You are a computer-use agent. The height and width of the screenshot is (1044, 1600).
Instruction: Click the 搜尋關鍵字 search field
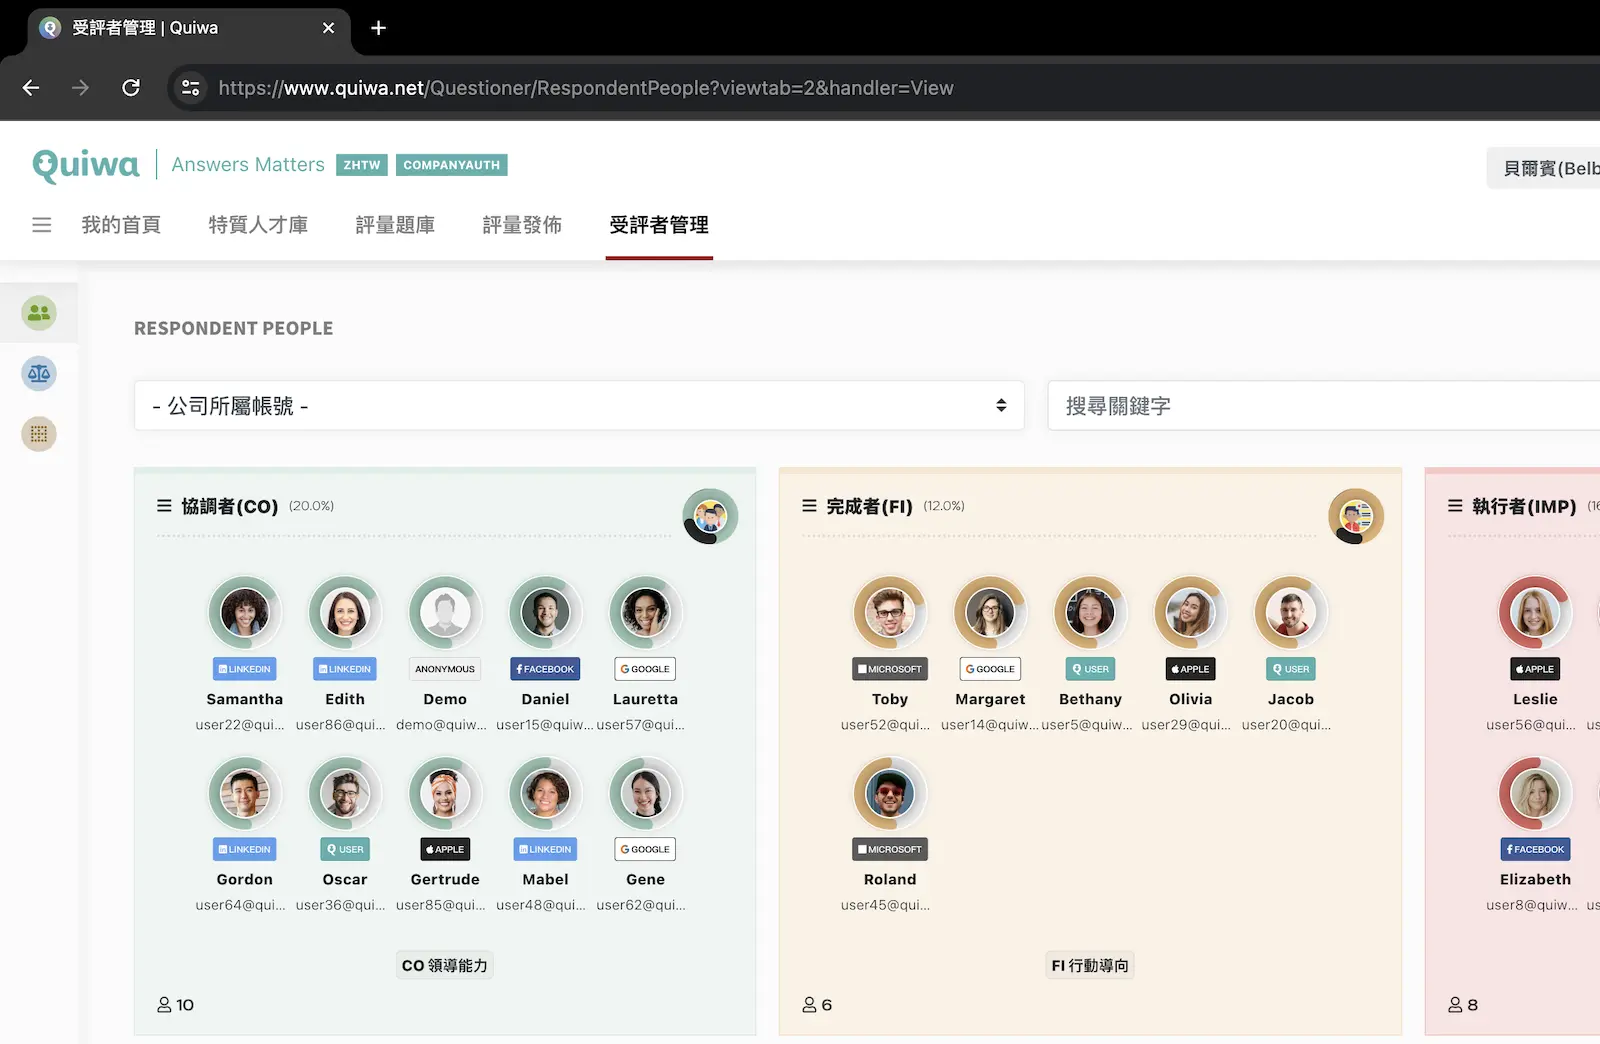tap(1320, 406)
